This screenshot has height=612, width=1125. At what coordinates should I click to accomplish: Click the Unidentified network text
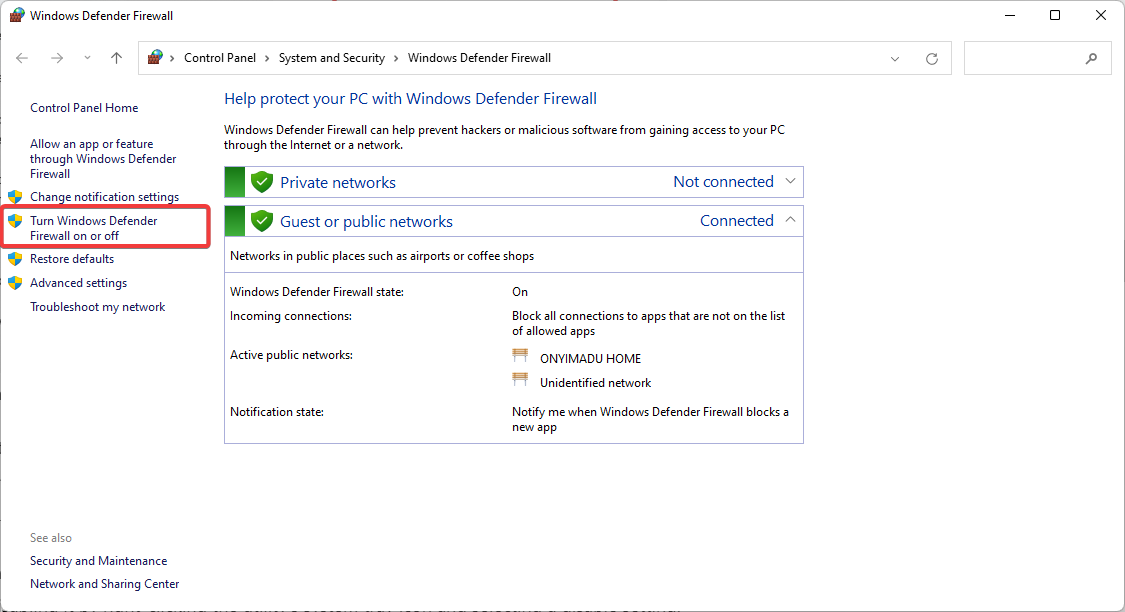pyautogui.click(x=596, y=383)
